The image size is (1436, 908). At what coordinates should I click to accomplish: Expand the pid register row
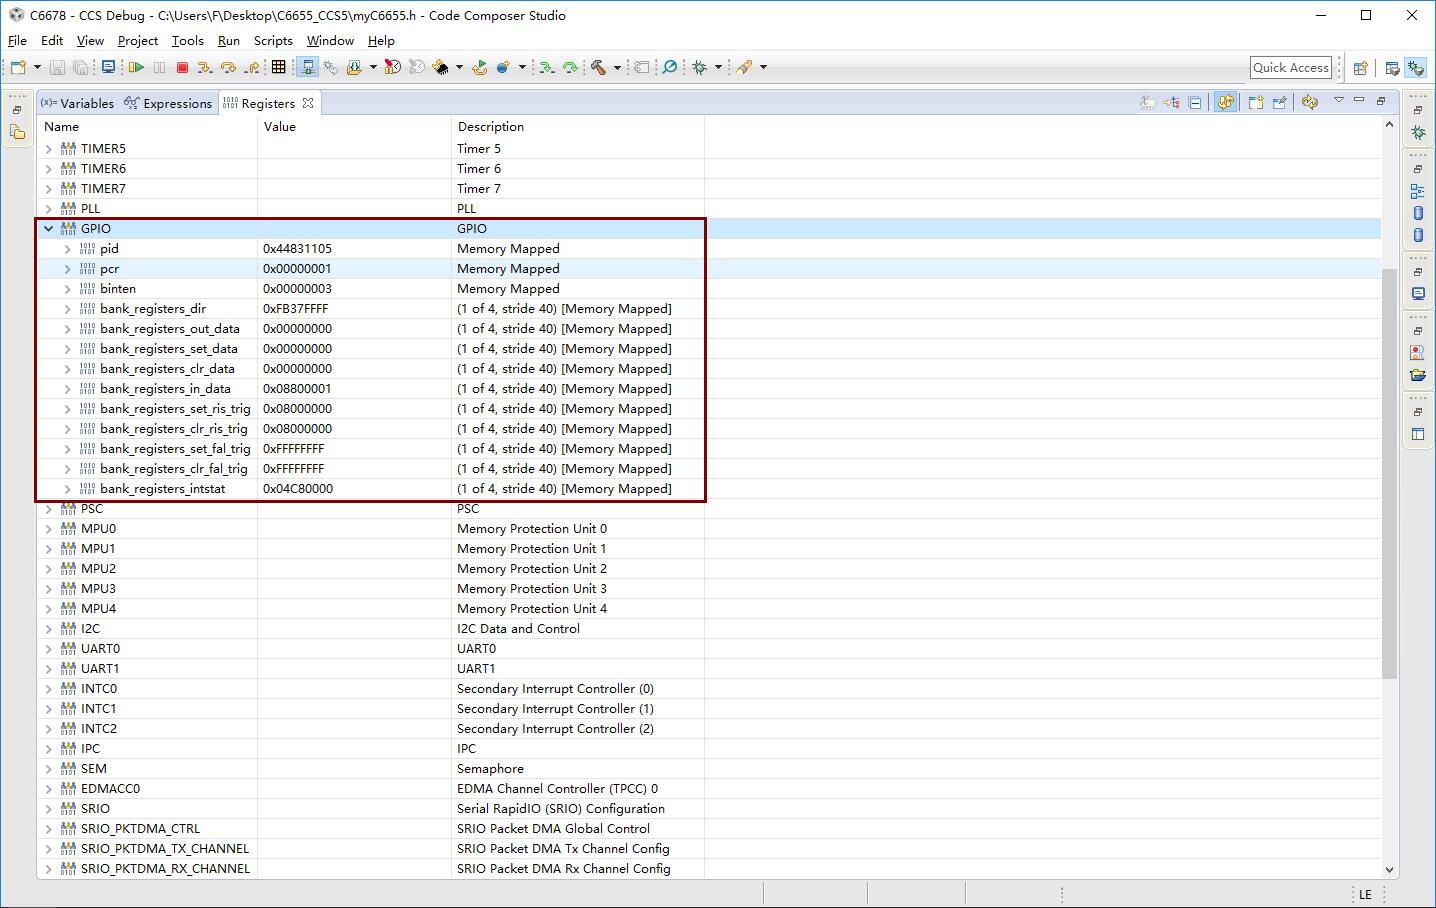[67, 249]
